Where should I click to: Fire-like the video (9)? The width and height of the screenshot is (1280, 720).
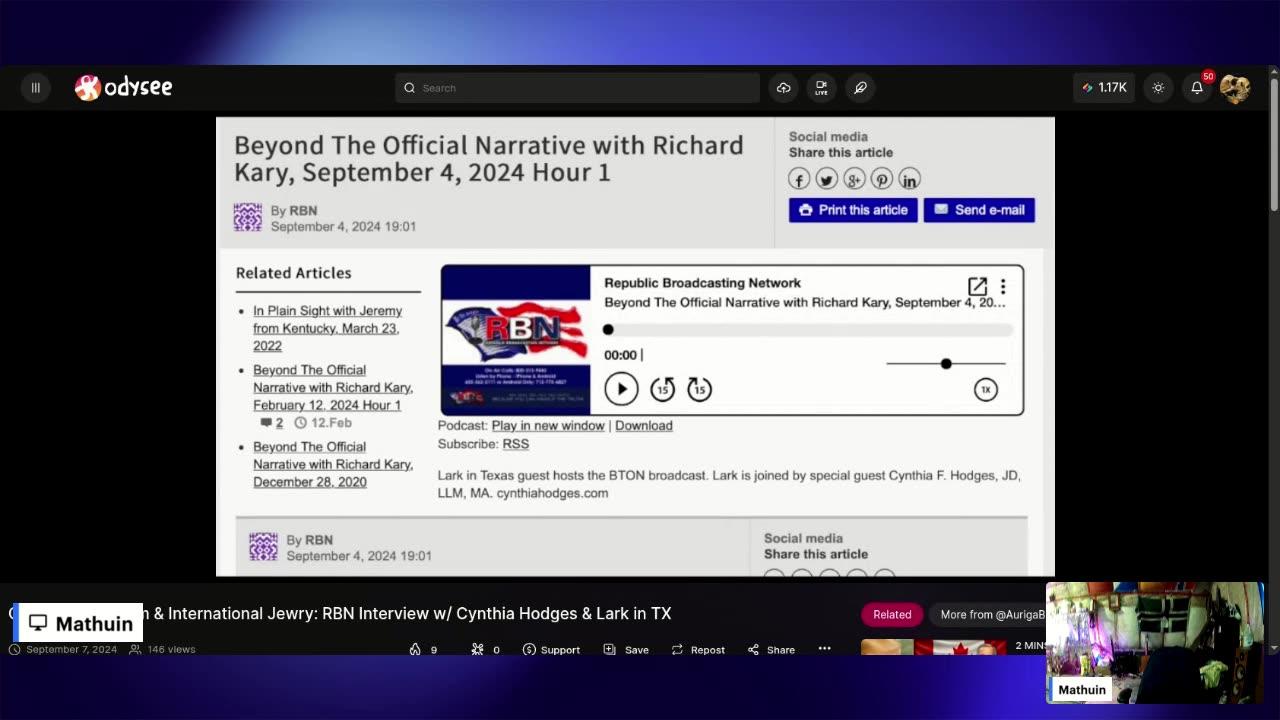point(423,650)
